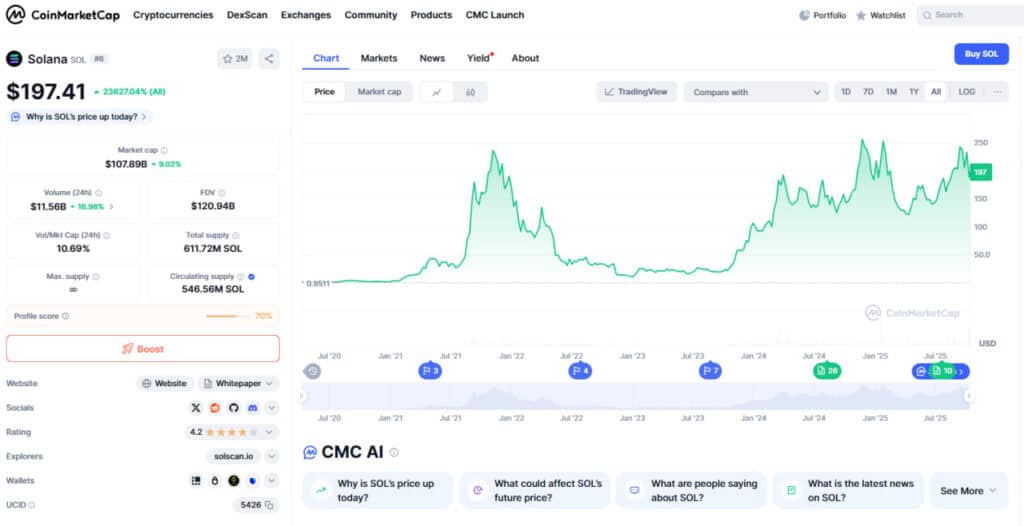This screenshot has height=526, width=1024.
Task: Click the share icon next to Solana
Action: pyautogui.click(x=269, y=59)
